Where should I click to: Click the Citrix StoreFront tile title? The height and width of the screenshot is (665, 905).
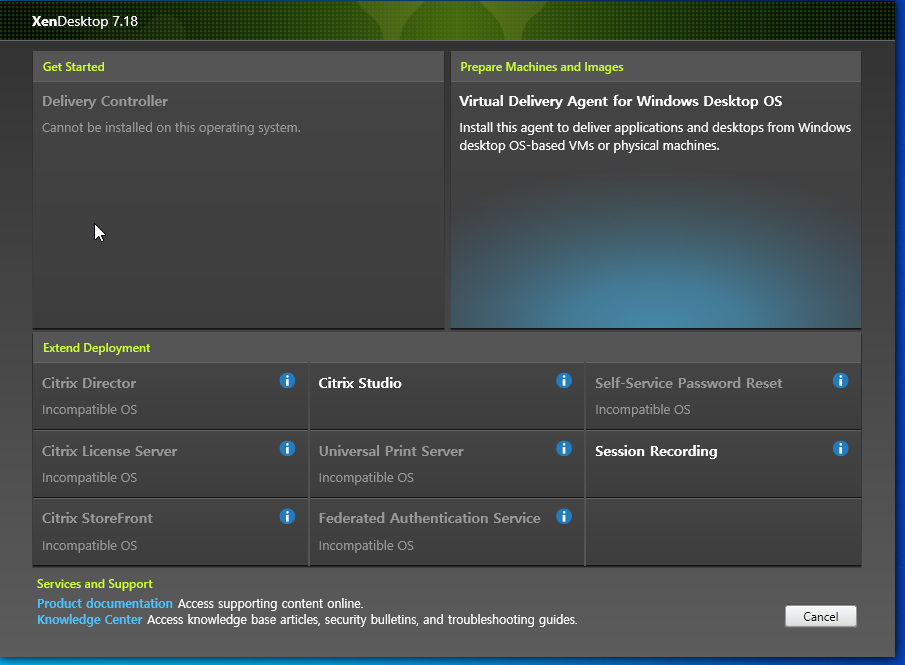(x=97, y=518)
